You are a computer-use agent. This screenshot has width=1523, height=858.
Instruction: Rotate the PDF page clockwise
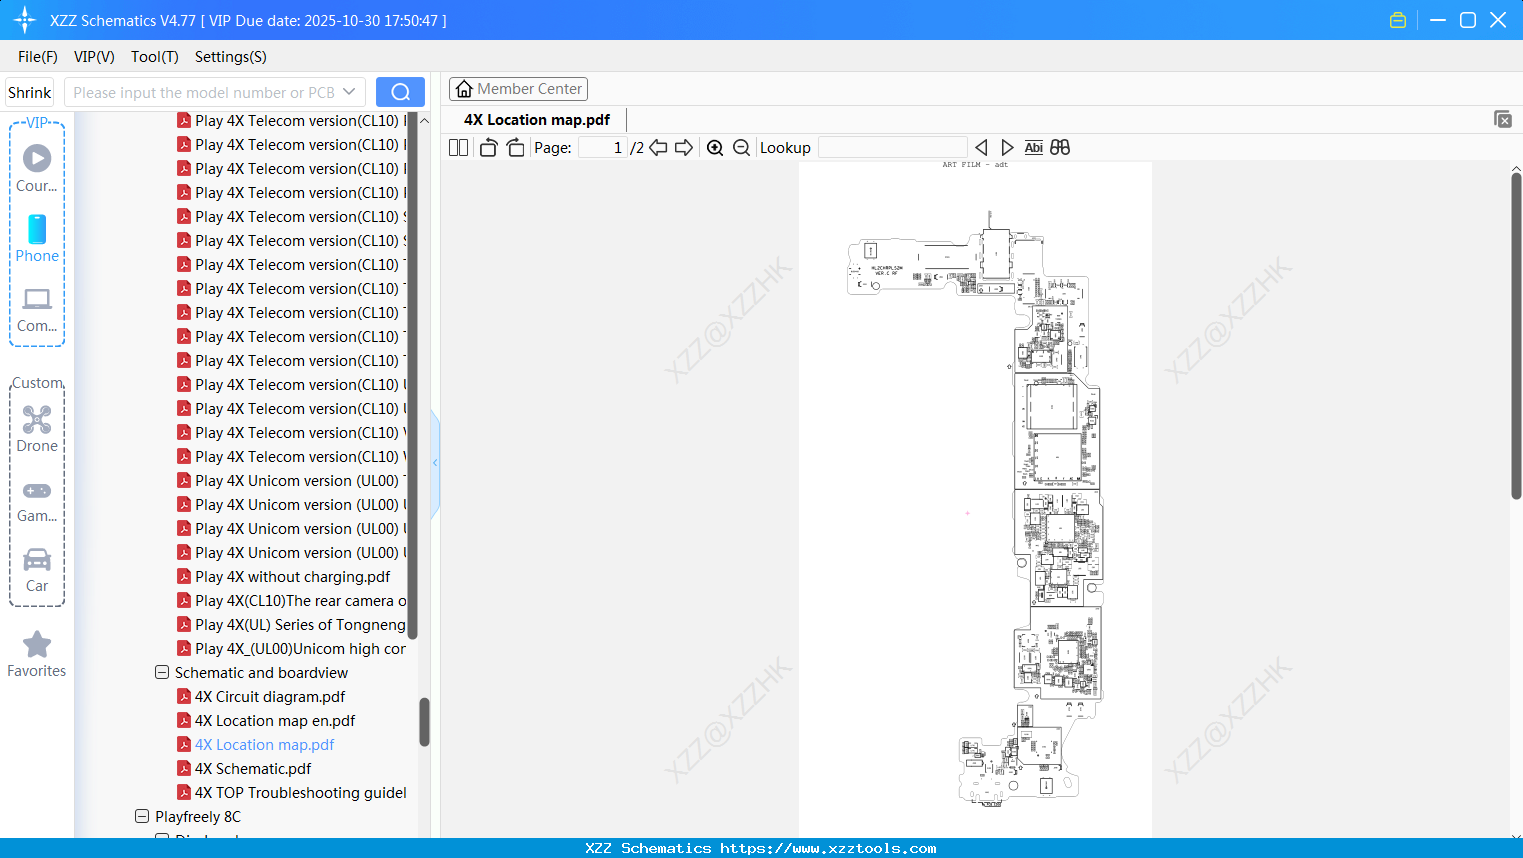tap(515, 148)
